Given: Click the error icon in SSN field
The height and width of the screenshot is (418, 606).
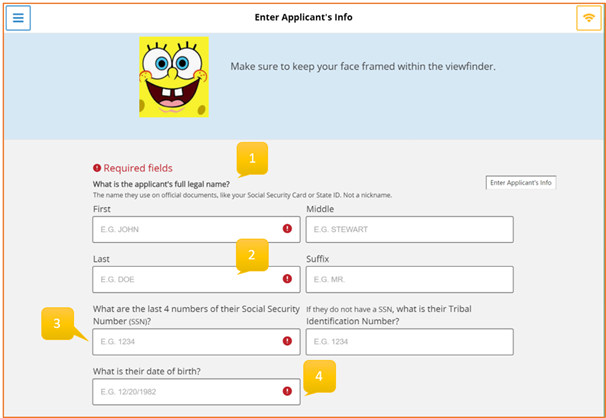Looking at the screenshot, I should click(287, 341).
